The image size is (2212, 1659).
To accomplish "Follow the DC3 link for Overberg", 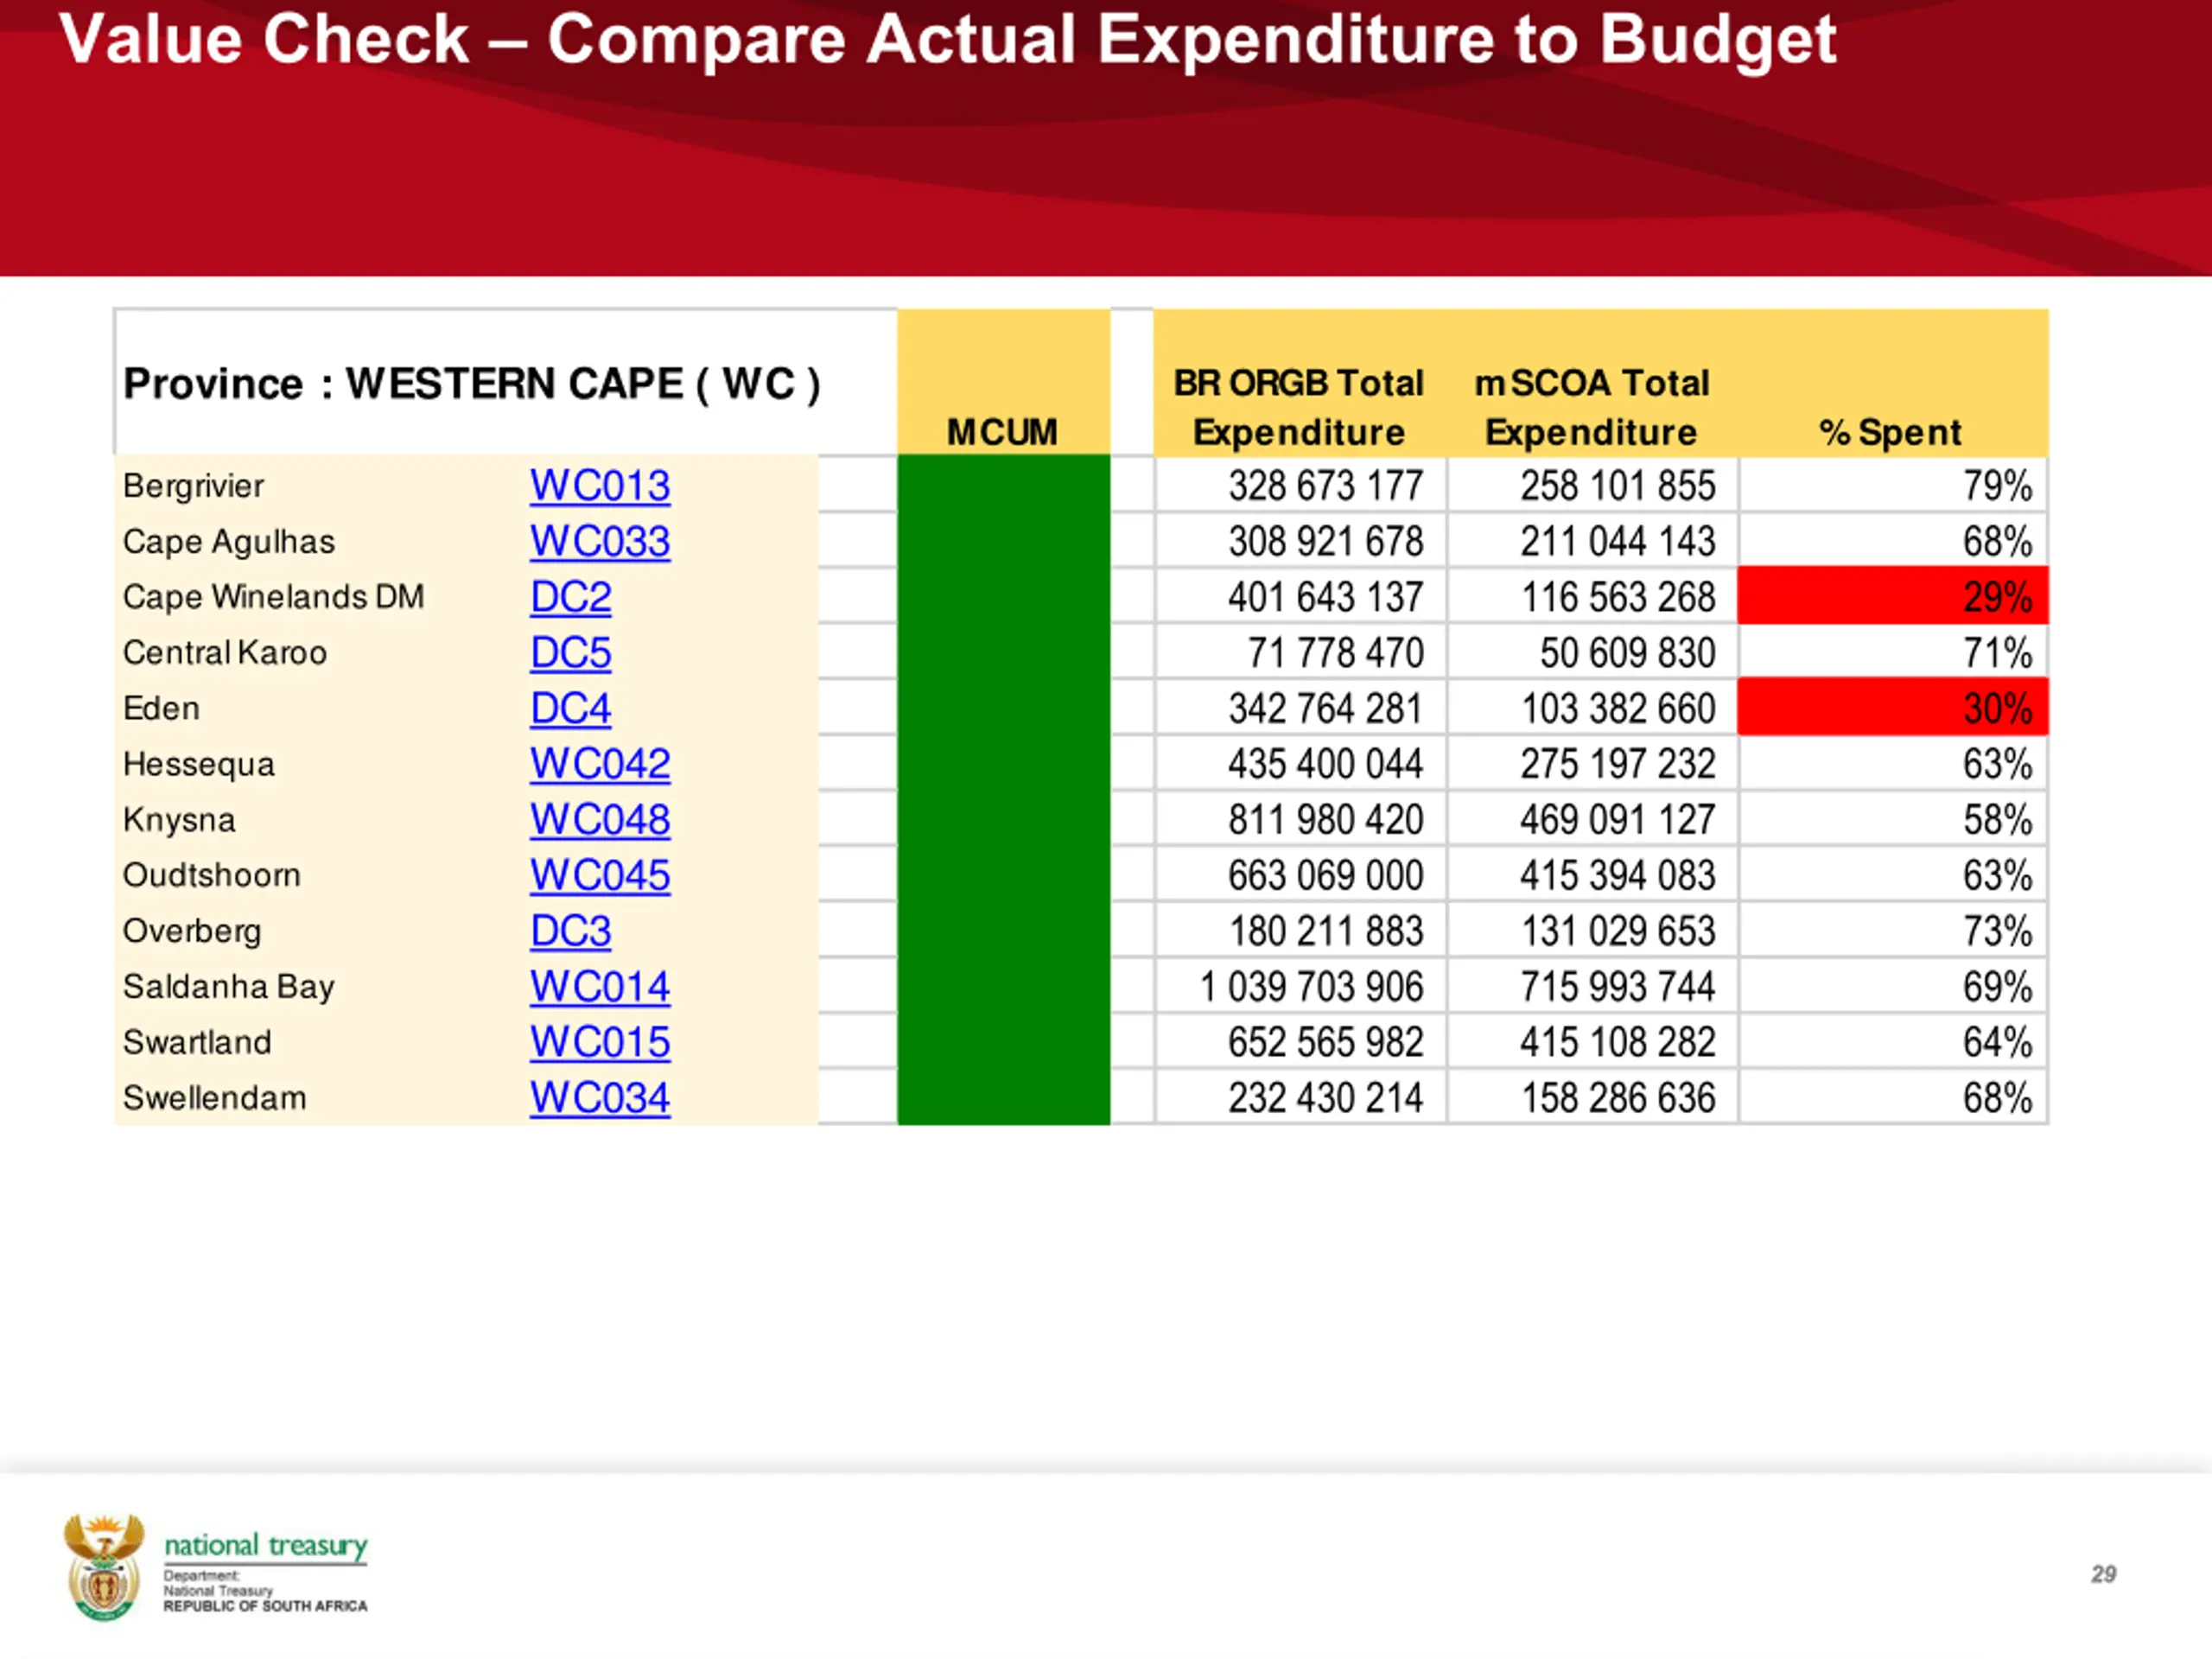I will (x=570, y=931).
